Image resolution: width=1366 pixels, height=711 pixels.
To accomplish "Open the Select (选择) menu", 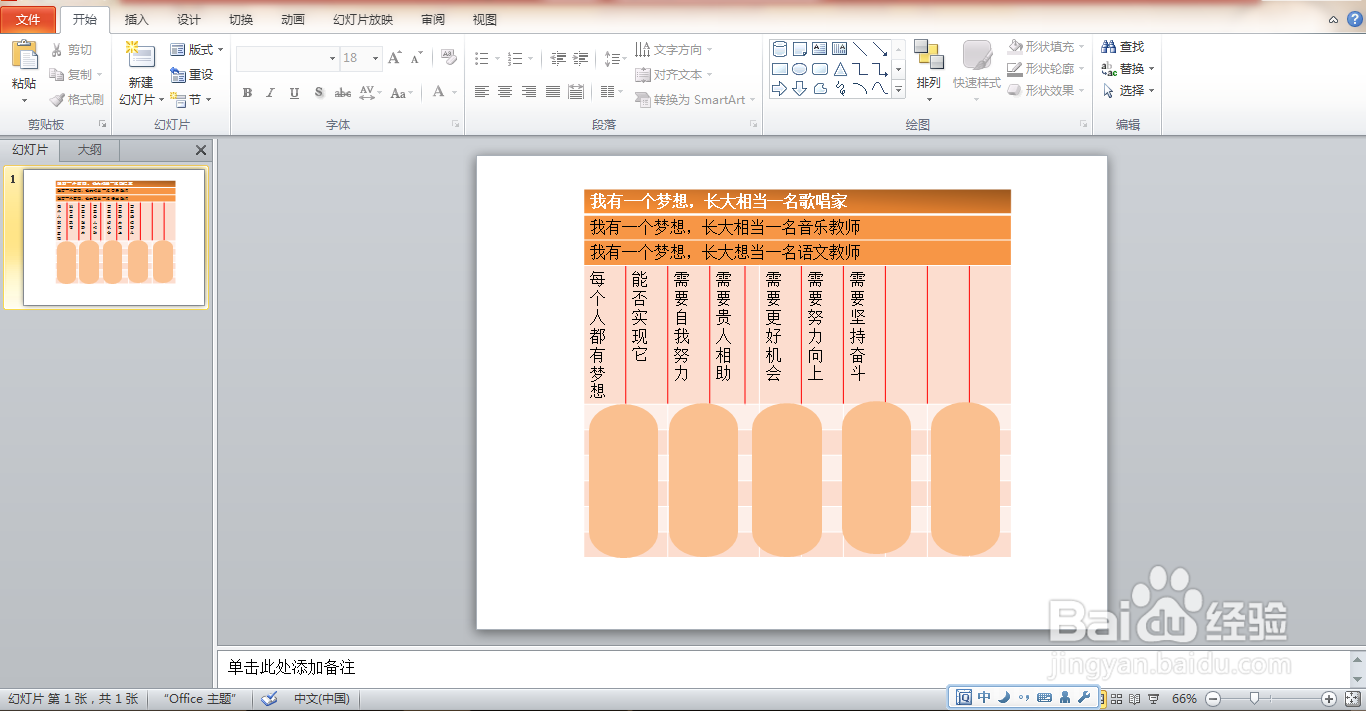I will click(x=1128, y=91).
